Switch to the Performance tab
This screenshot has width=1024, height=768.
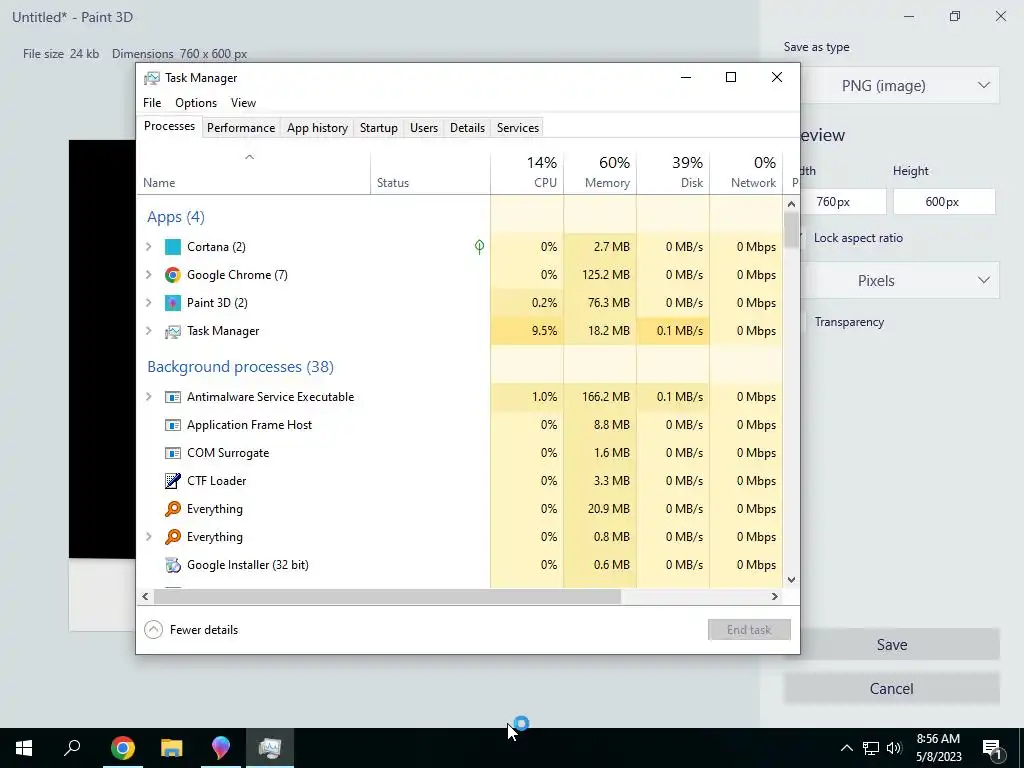point(241,128)
